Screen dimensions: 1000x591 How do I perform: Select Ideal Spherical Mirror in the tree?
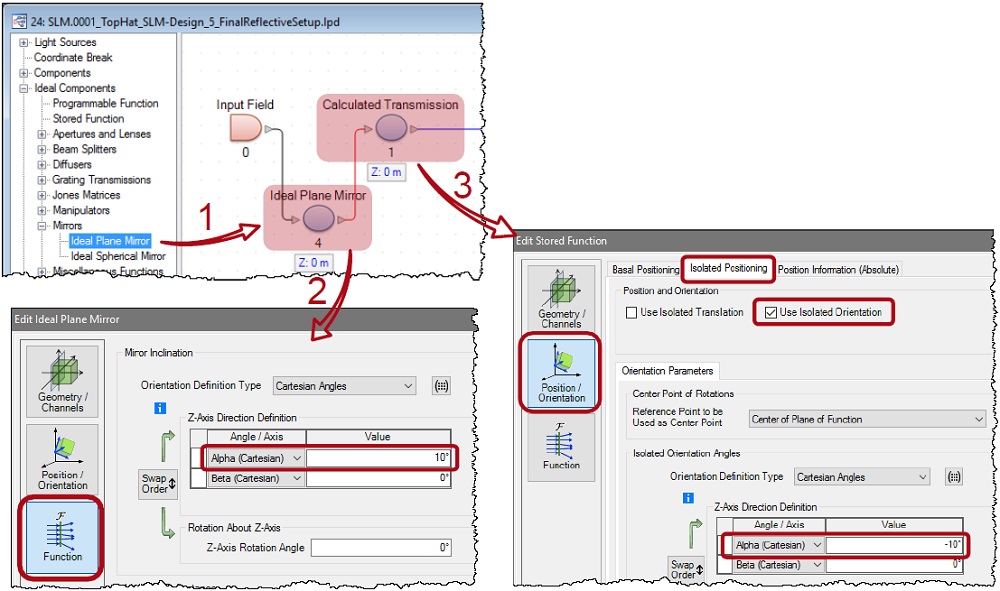117,256
